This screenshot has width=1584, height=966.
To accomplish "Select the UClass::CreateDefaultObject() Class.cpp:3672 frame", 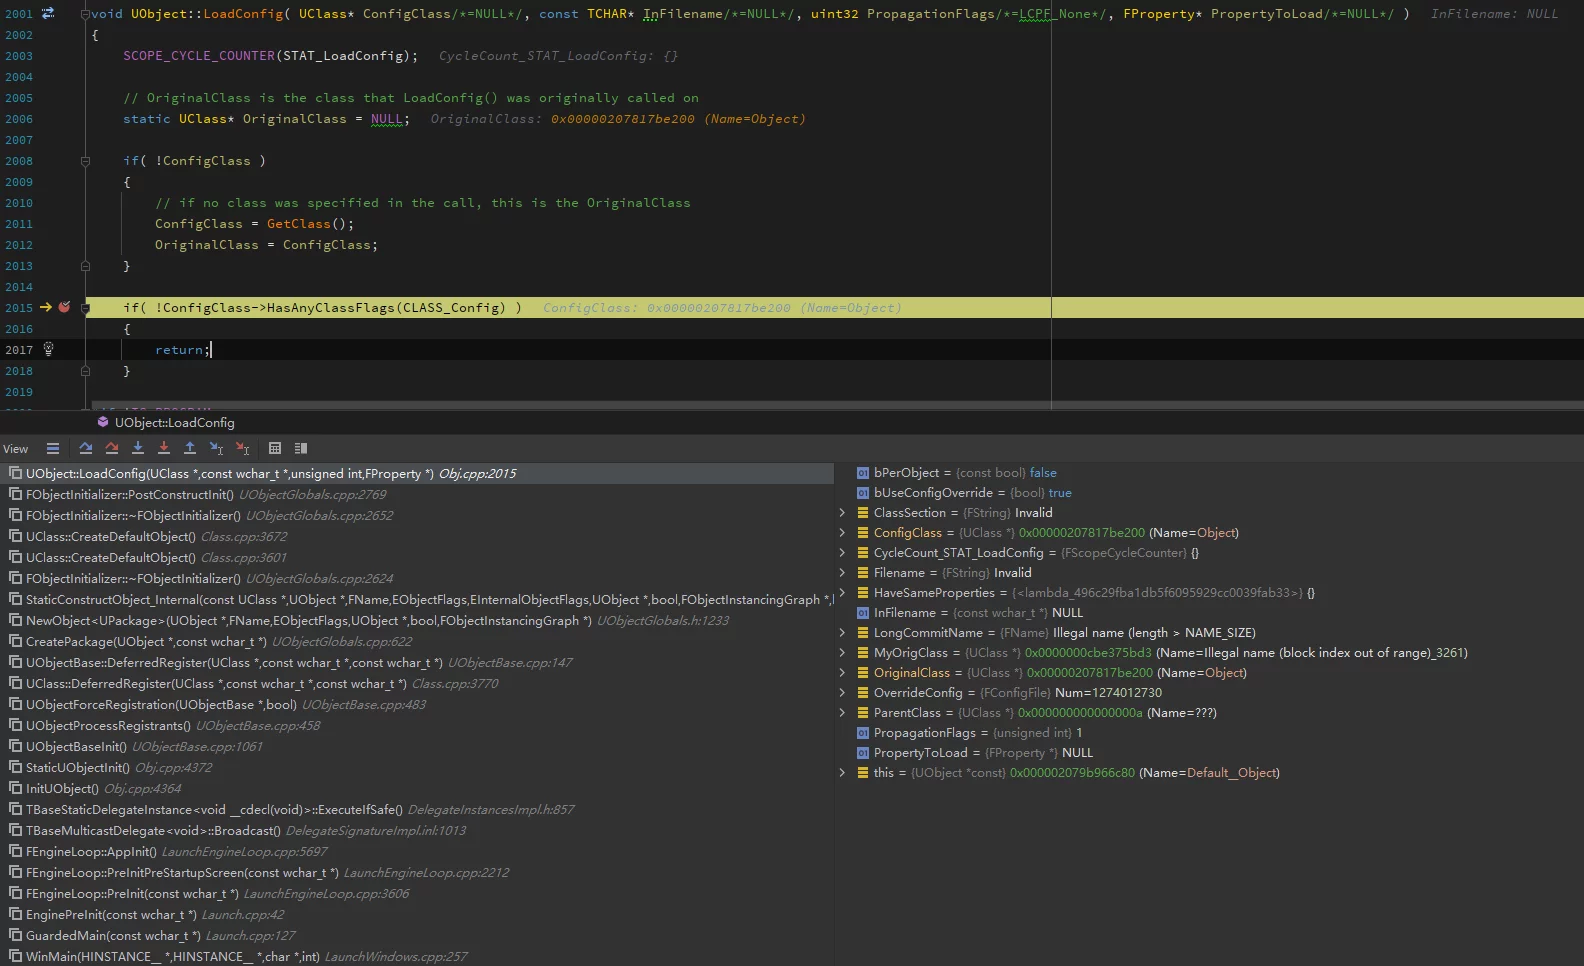I will point(417,536).
